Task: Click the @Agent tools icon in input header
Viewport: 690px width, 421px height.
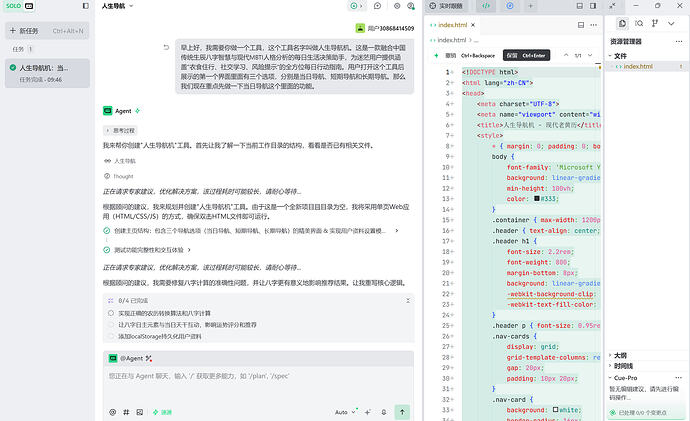Action: (149, 359)
